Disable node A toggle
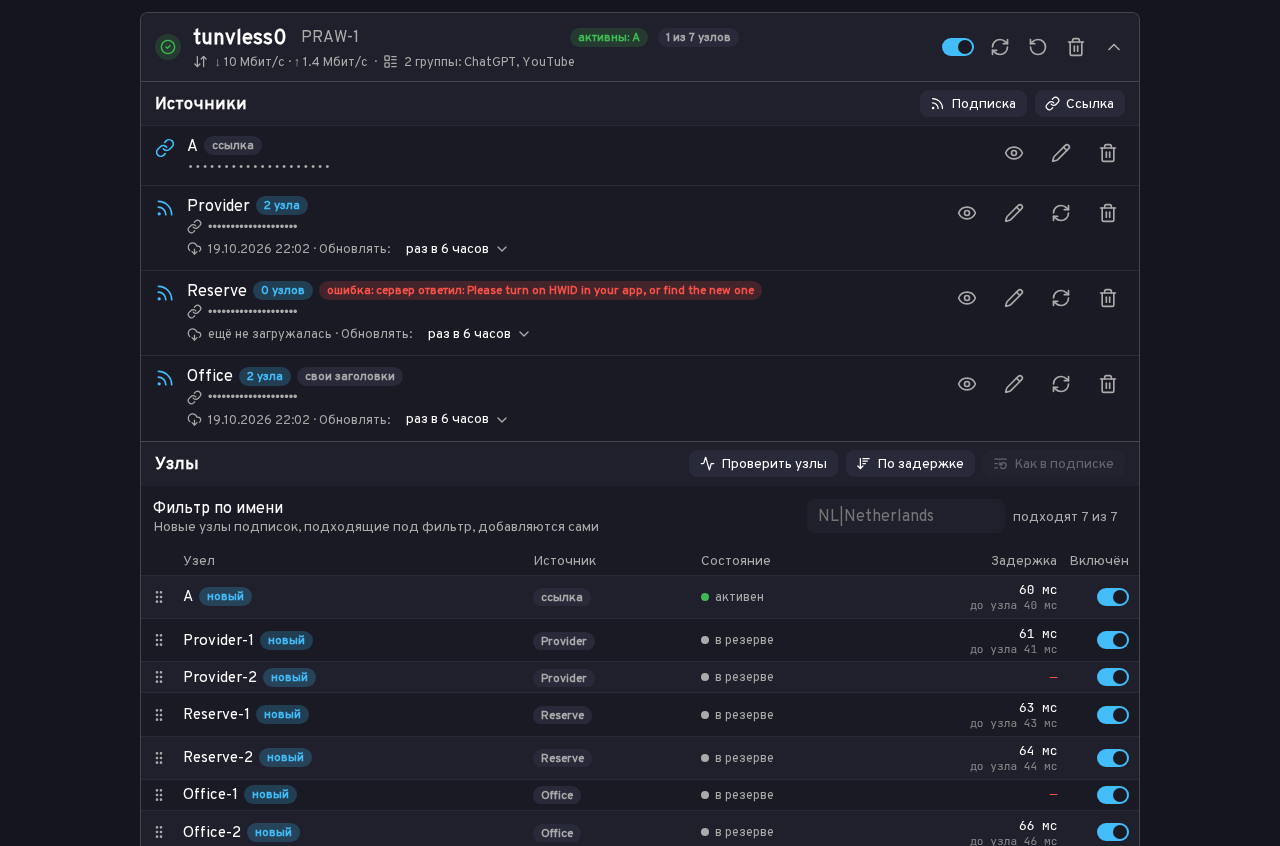Screen dimensions: 1280x846 point(1113,597)
